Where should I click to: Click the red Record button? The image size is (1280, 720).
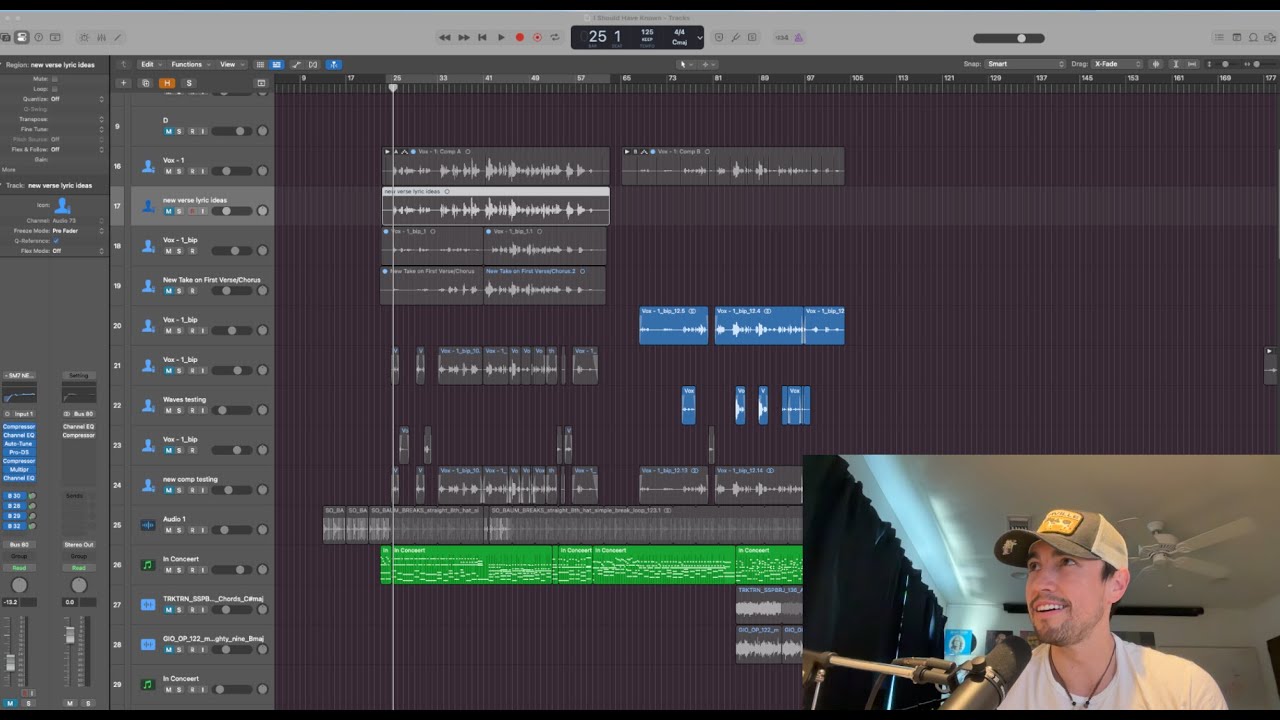point(519,37)
